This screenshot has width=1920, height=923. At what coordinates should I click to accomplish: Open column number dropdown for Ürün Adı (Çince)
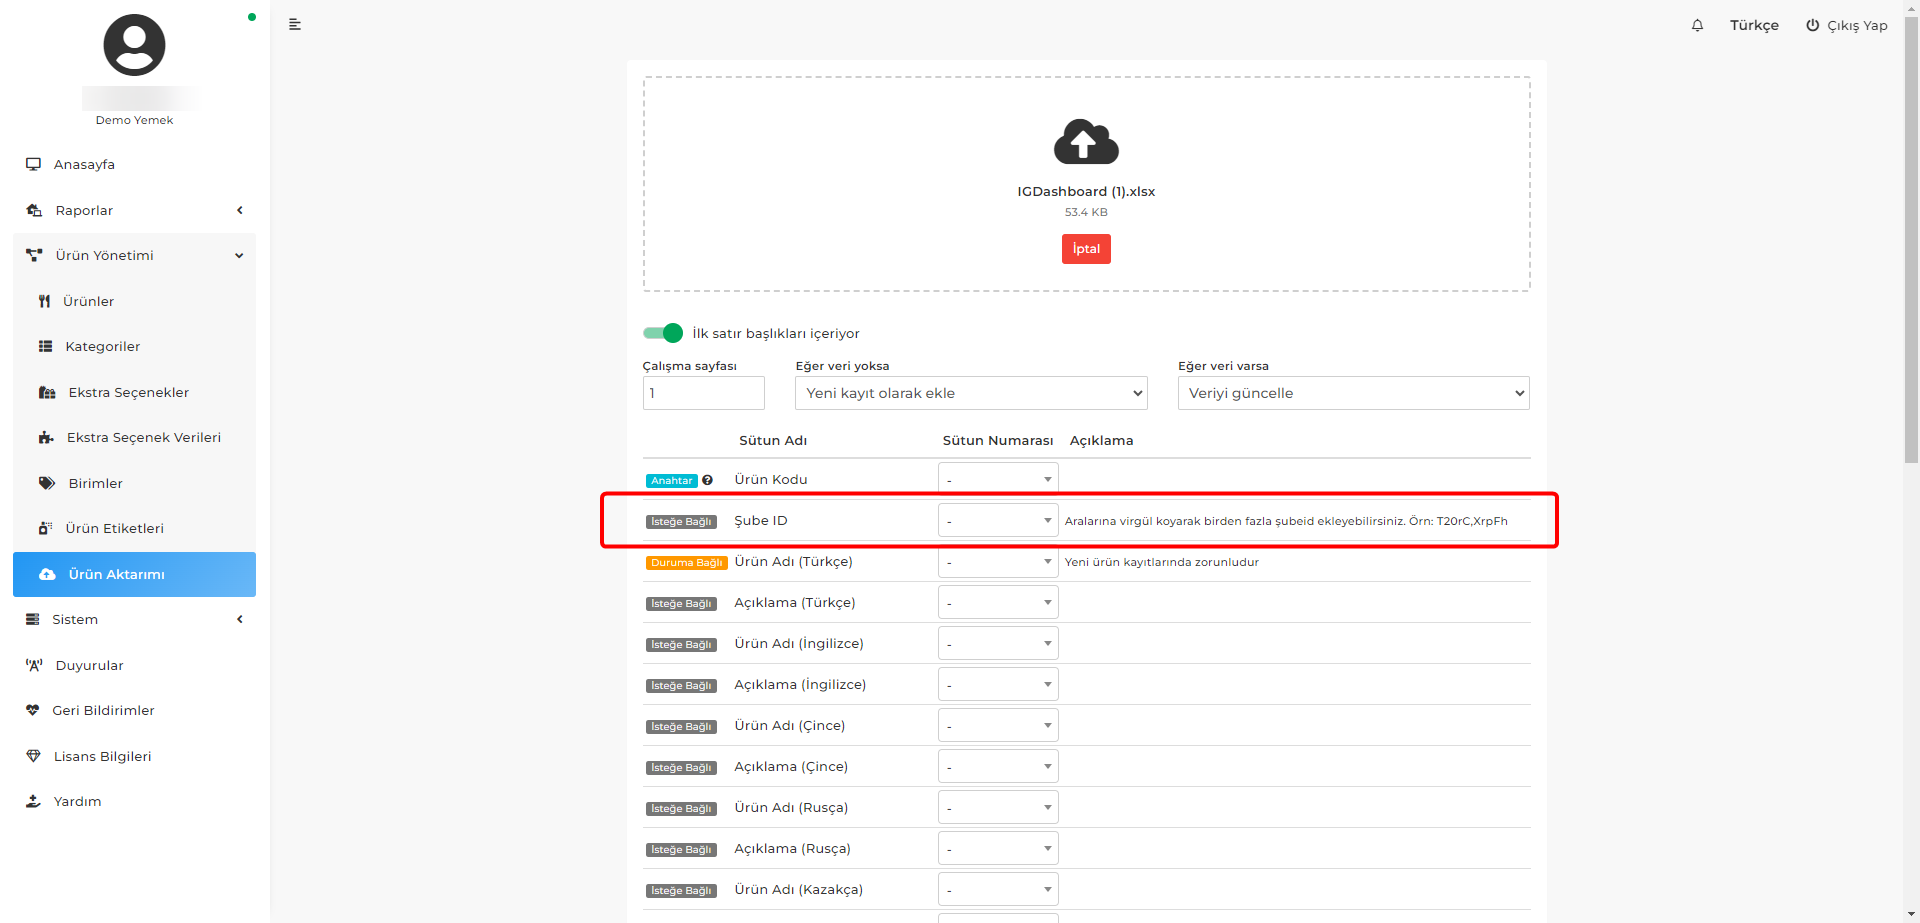pyautogui.click(x=998, y=725)
